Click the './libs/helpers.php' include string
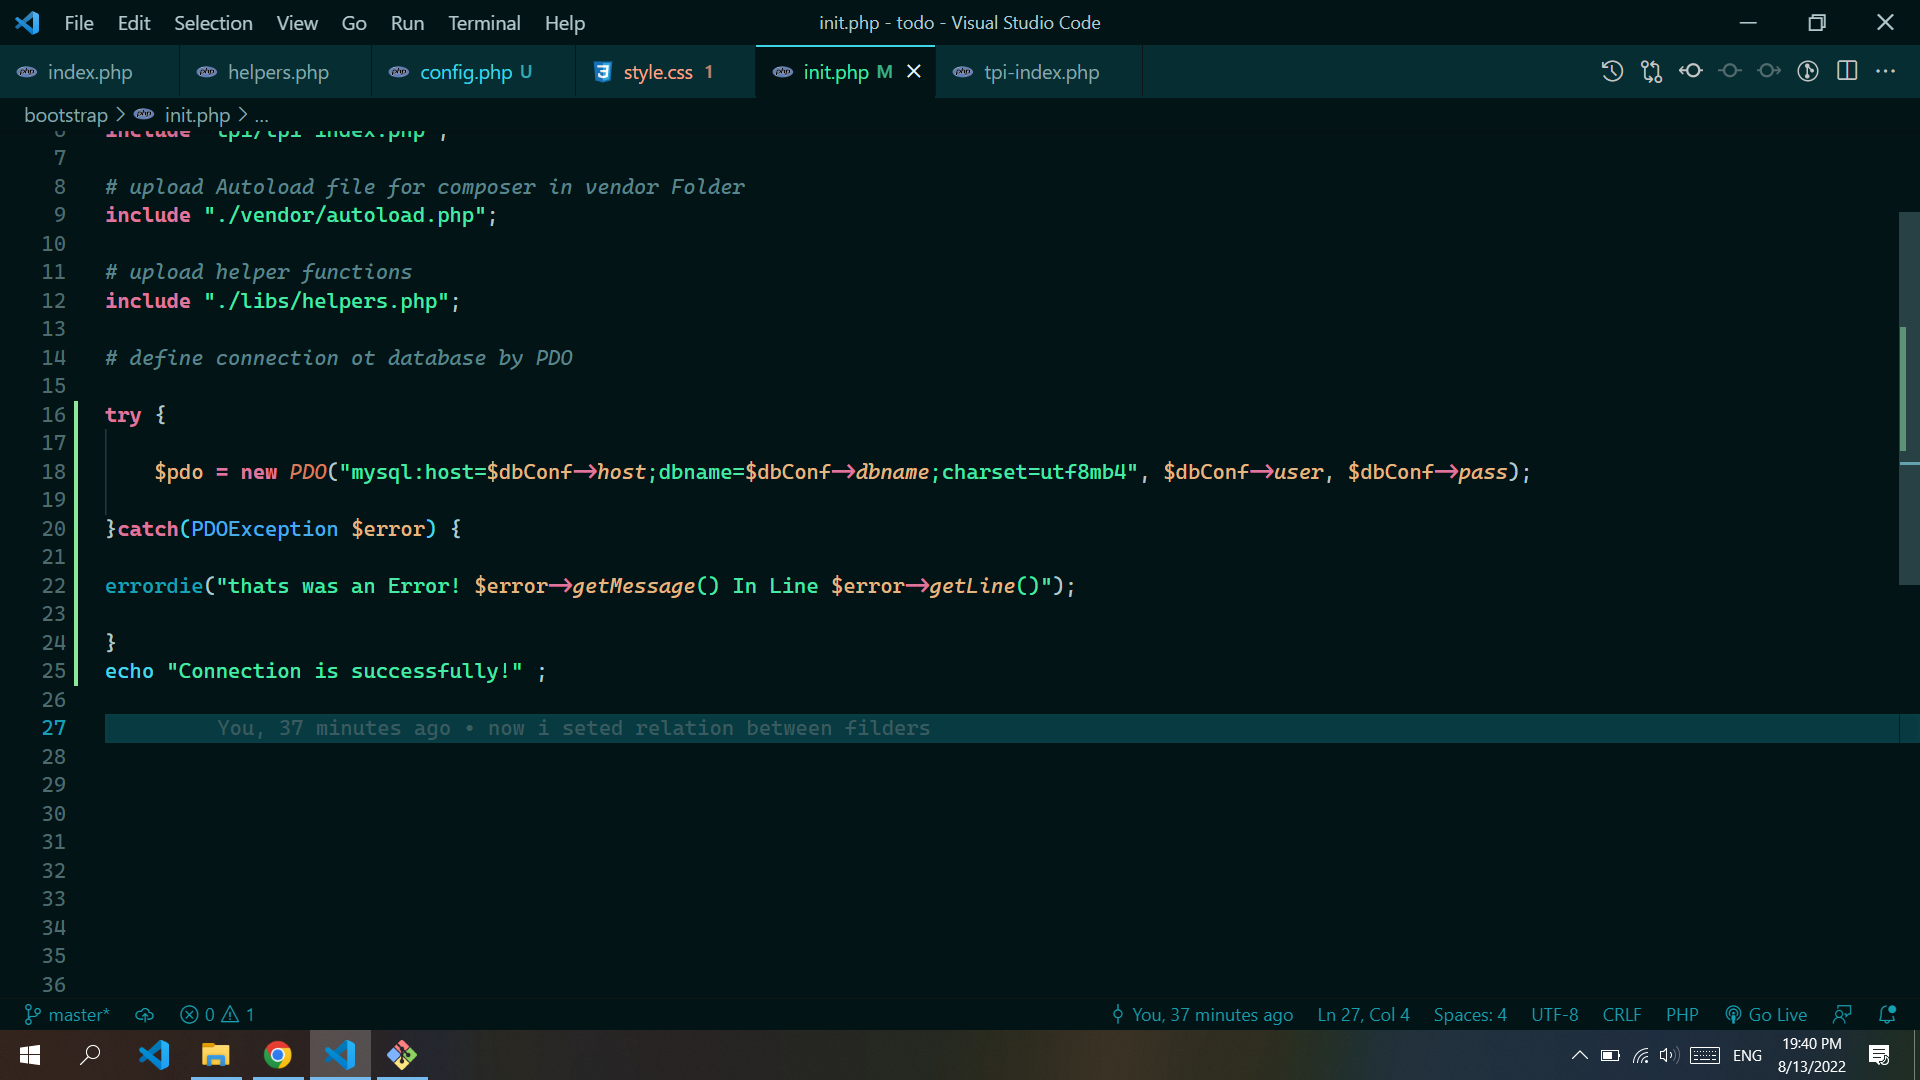This screenshot has width=1920, height=1080. [x=326, y=301]
